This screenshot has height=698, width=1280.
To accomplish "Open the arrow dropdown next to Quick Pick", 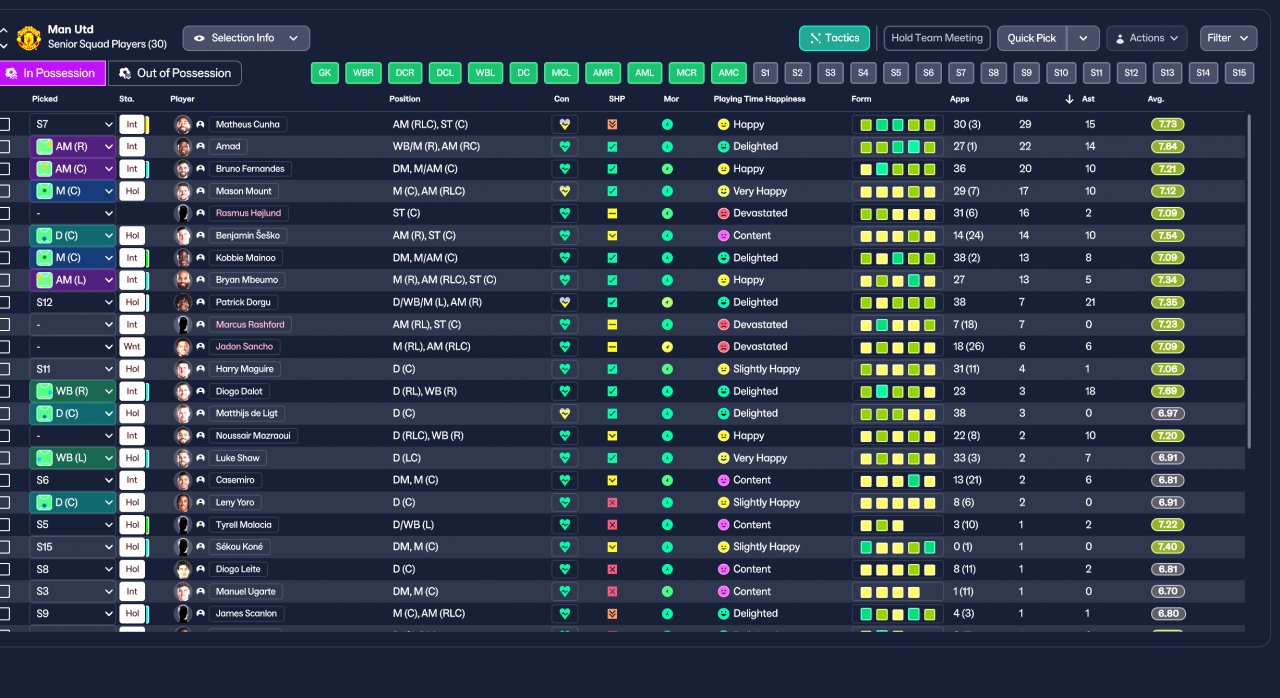I will 1083,38.
